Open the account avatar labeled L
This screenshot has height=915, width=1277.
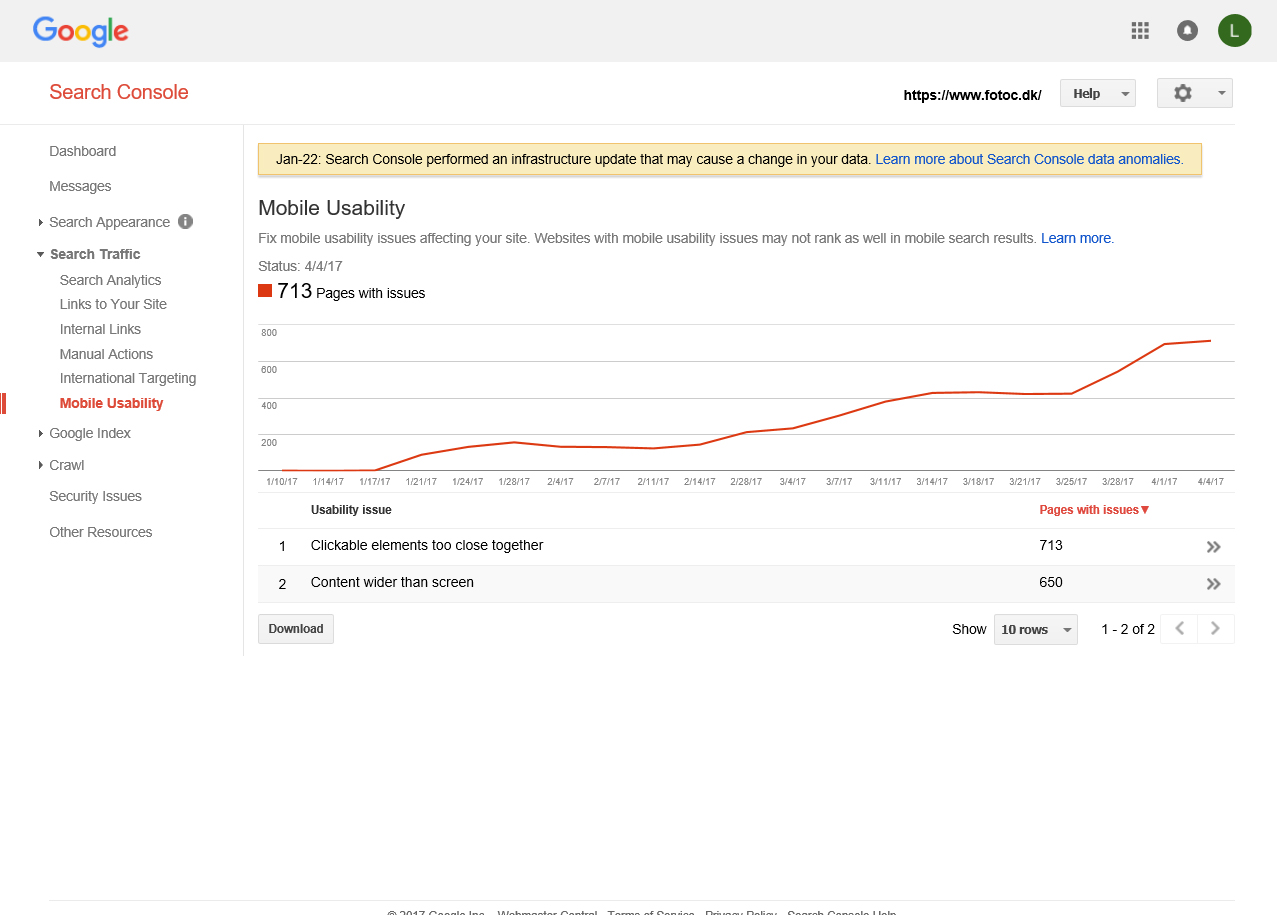(1235, 31)
